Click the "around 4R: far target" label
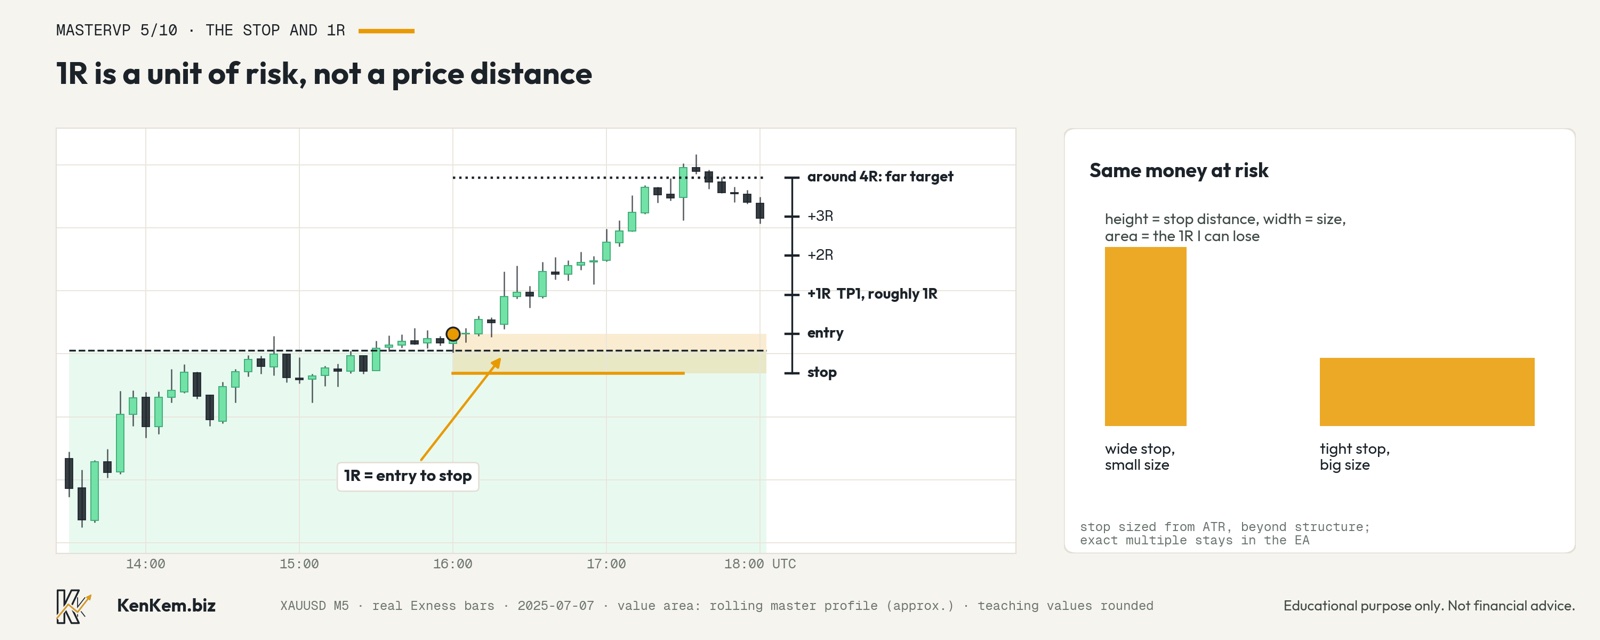1600x640 pixels. pos(880,177)
